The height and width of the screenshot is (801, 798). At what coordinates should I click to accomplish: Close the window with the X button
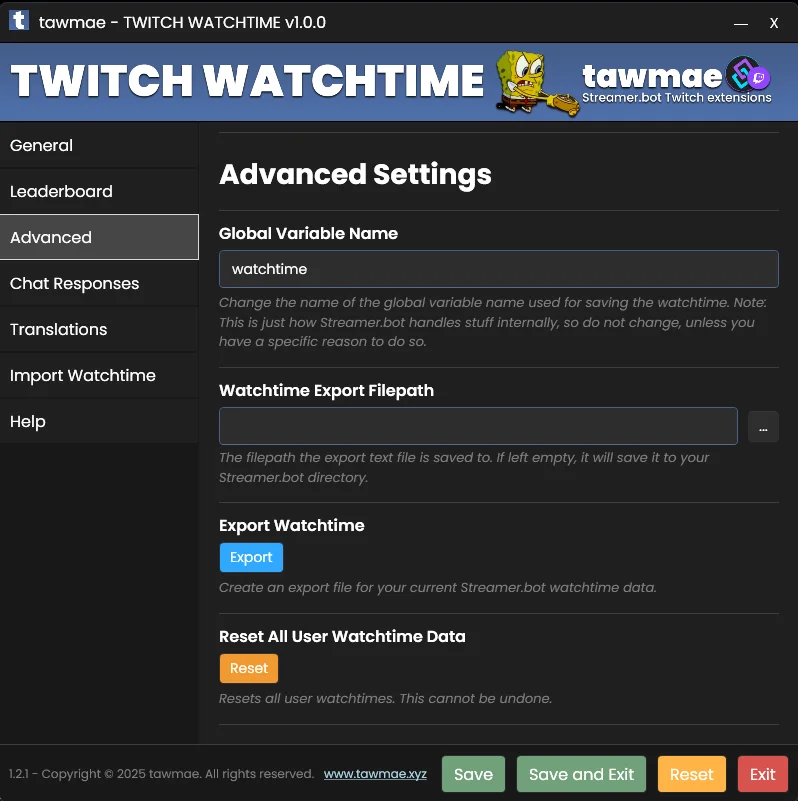(x=774, y=23)
